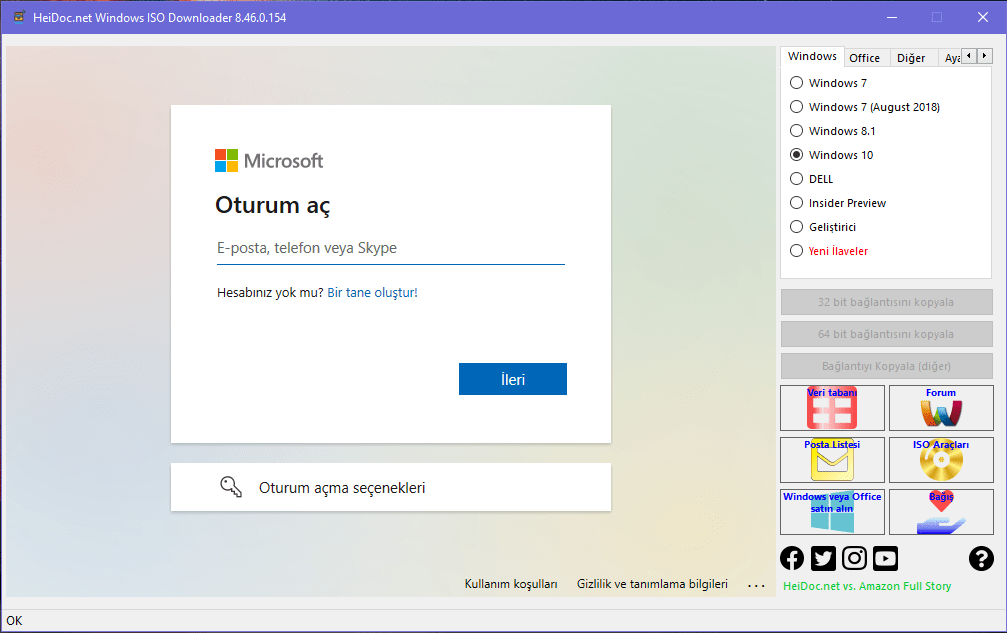Open the Kullanım koşulları link

coord(511,584)
